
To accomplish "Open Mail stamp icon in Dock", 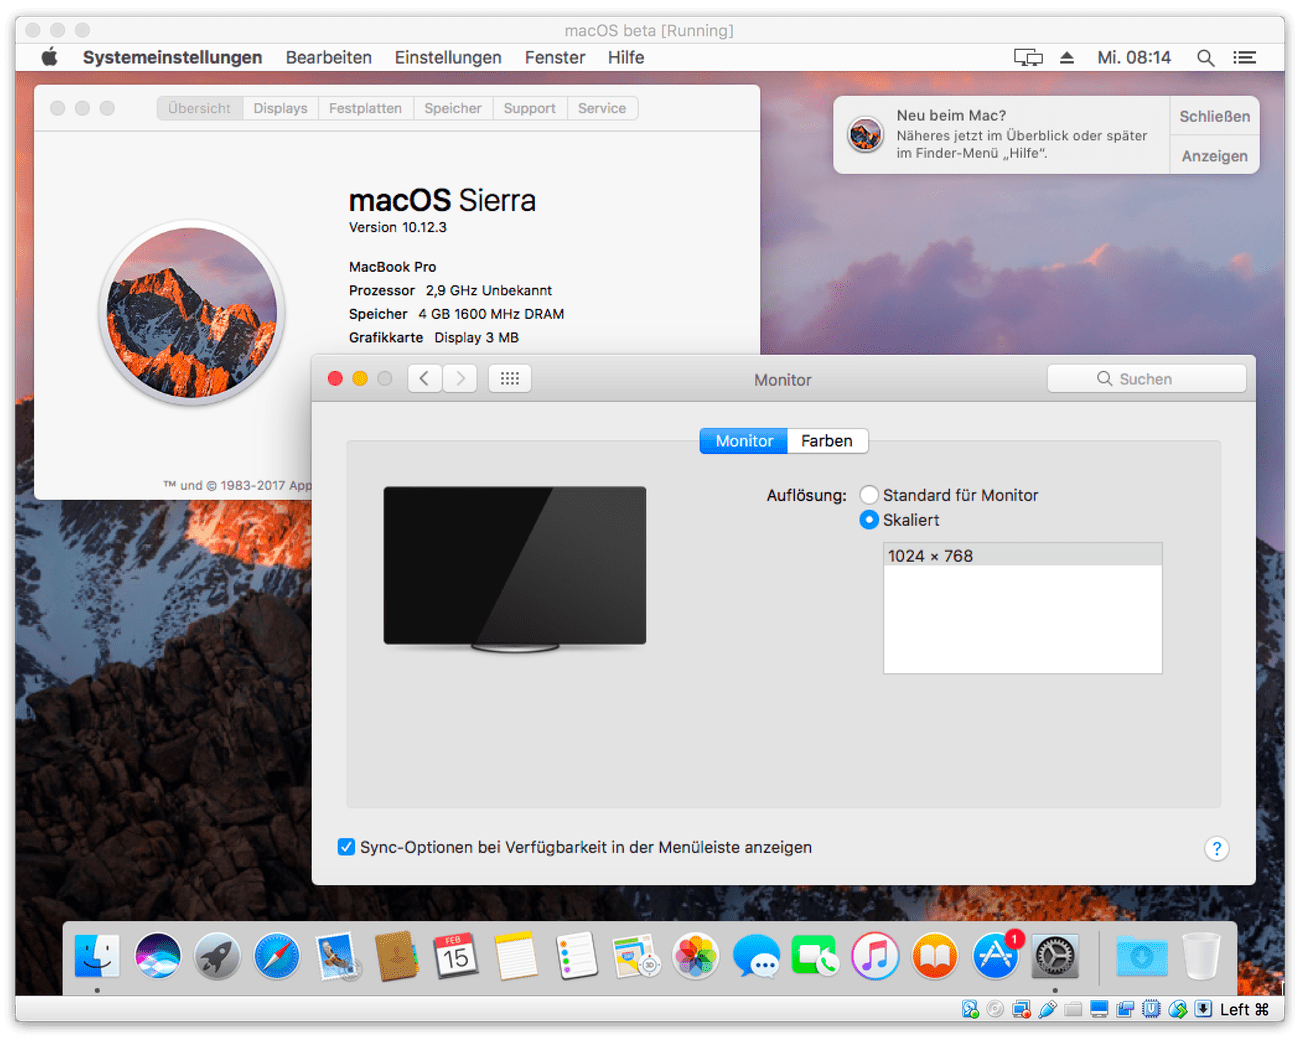I will pyautogui.click(x=337, y=956).
